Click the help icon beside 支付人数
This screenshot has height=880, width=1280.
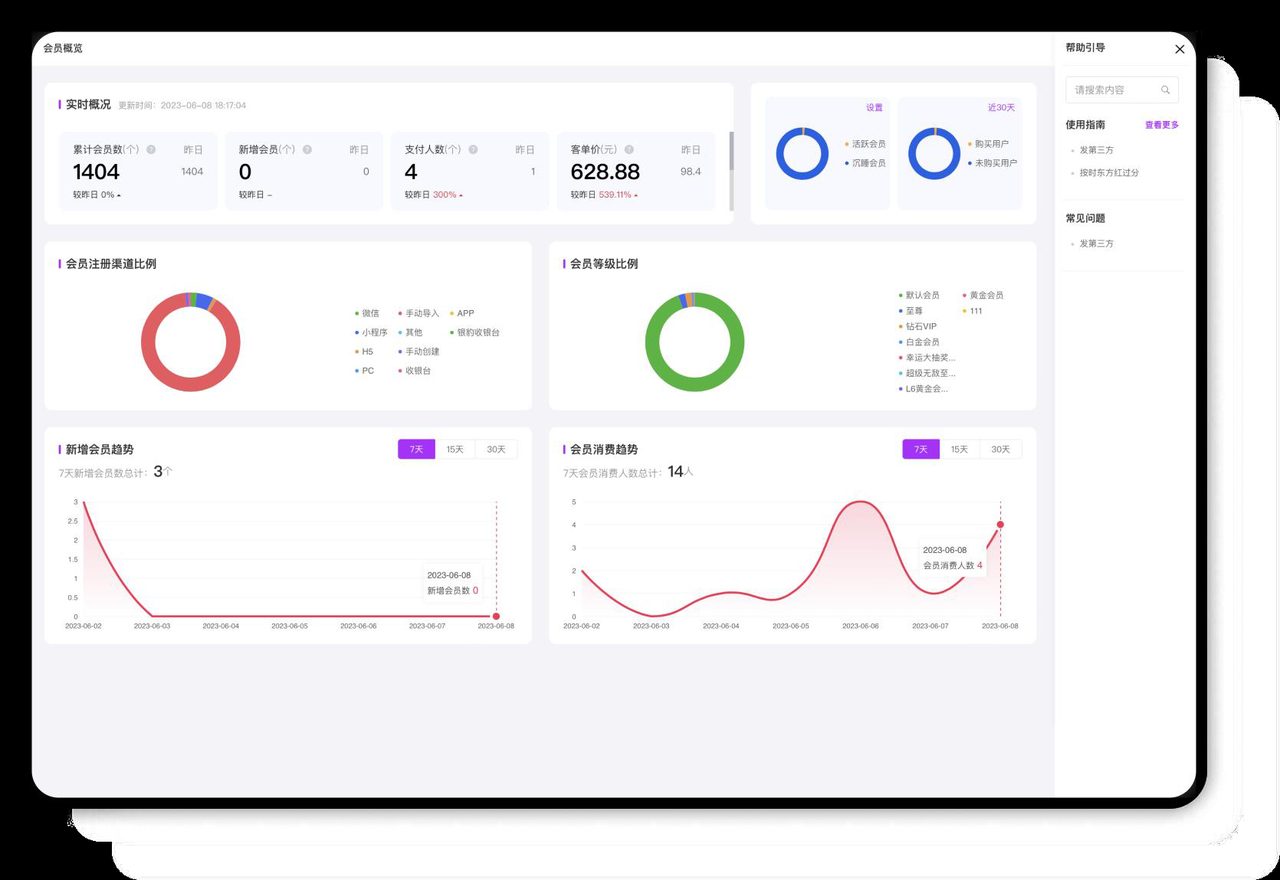point(473,150)
